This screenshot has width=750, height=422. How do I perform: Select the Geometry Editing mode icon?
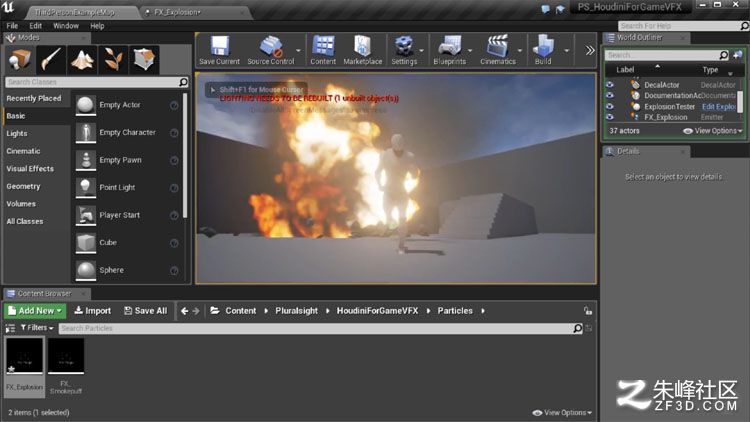(x=144, y=59)
